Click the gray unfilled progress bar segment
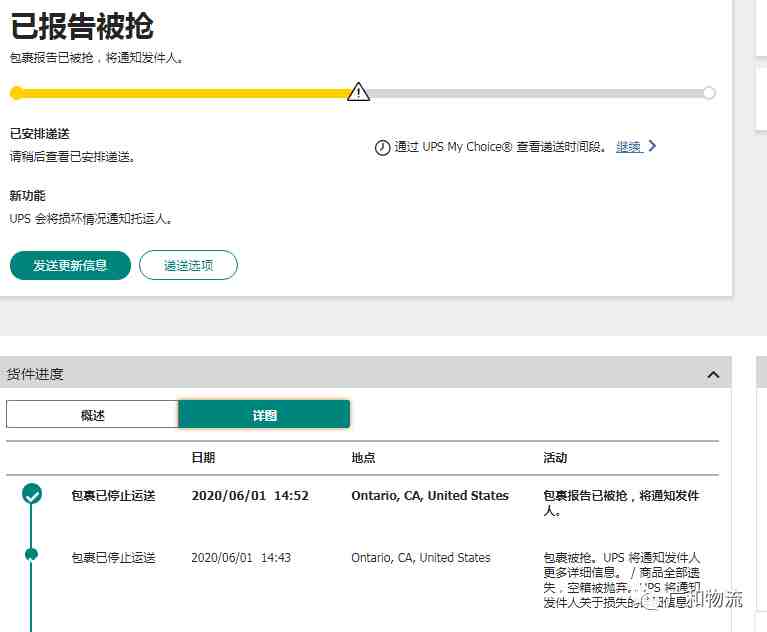The height and width of the screenshot is (632, 767). pos(536,93)
